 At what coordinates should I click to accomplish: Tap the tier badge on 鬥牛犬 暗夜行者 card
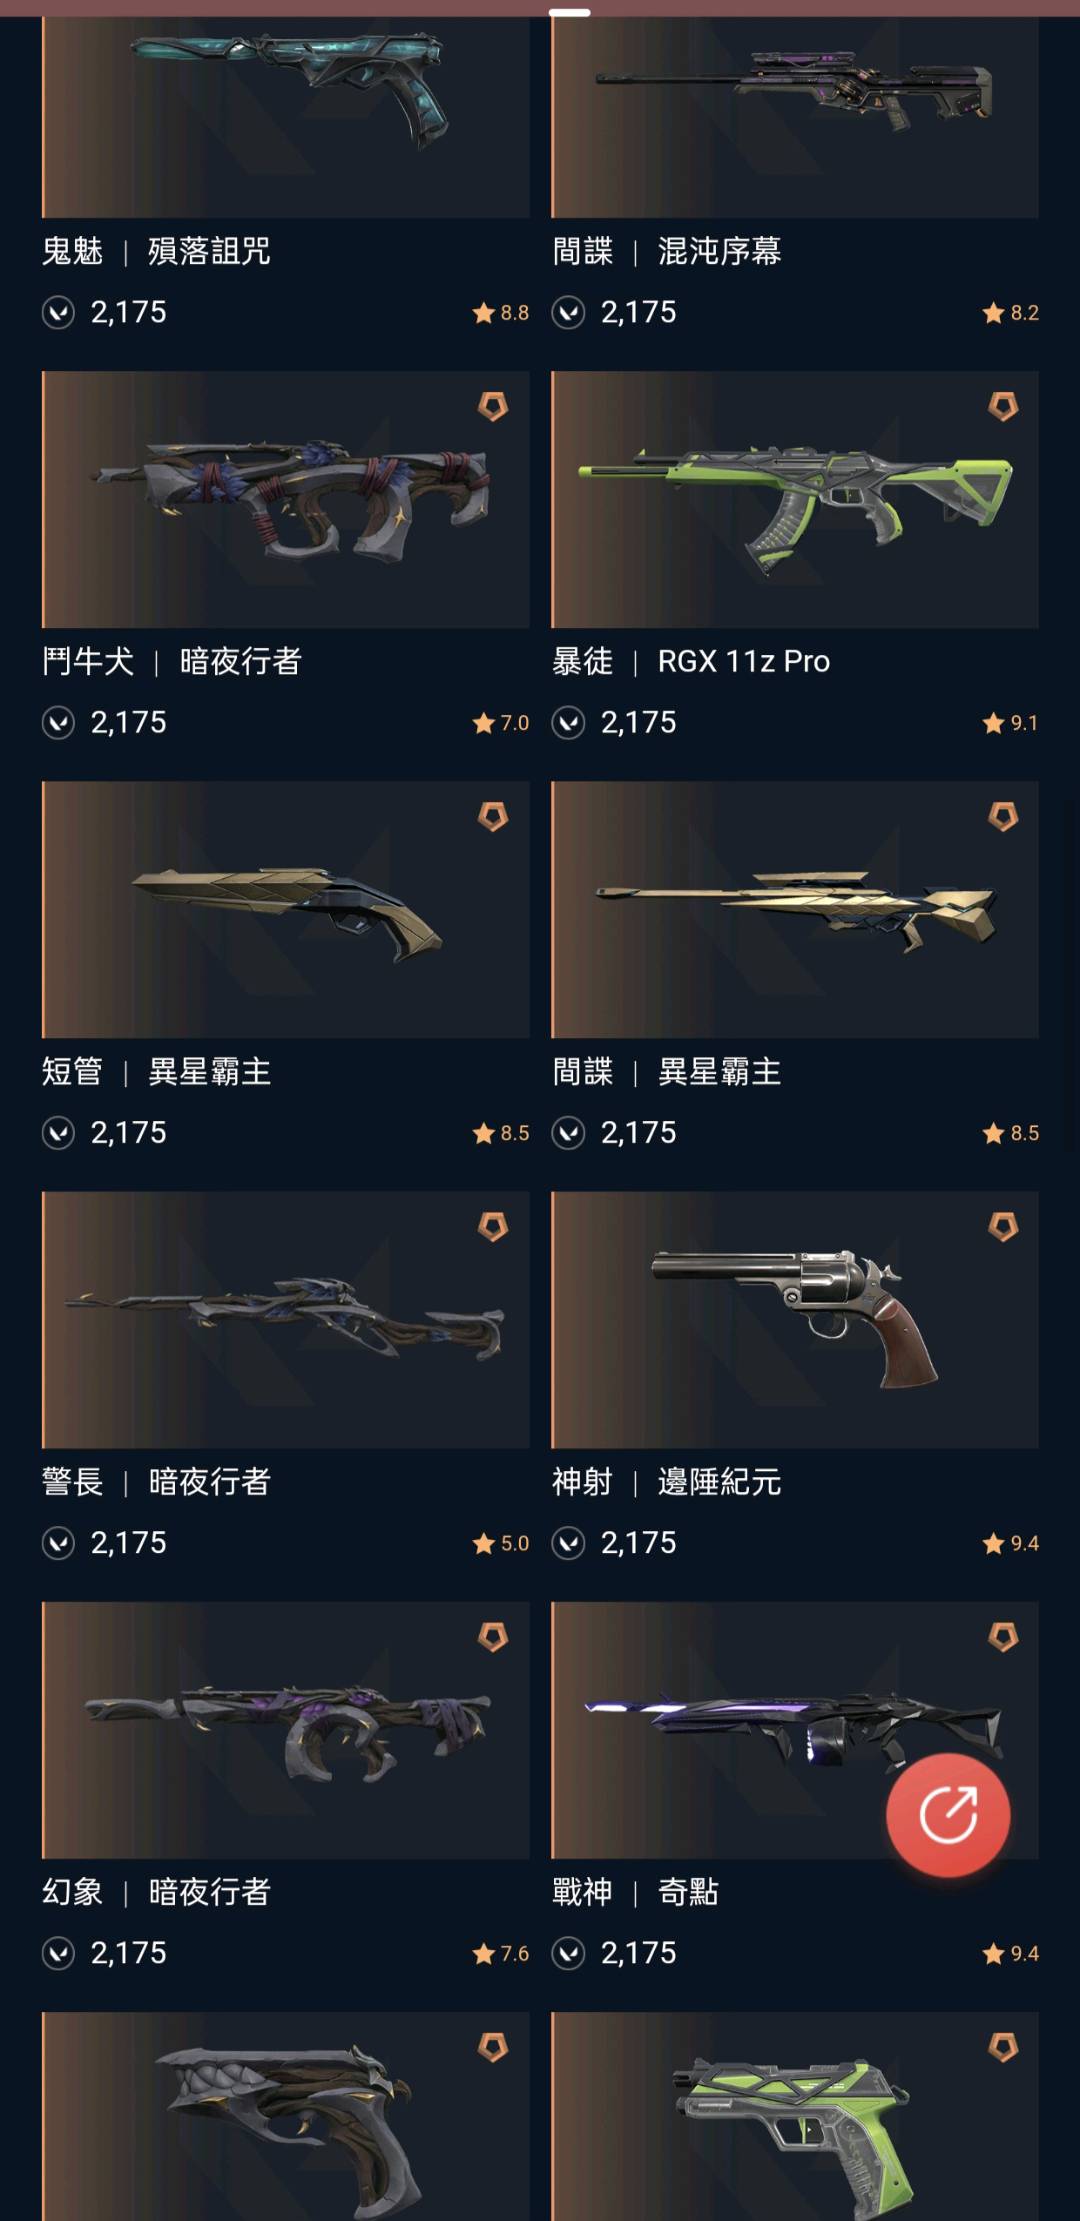click(493, 406)
